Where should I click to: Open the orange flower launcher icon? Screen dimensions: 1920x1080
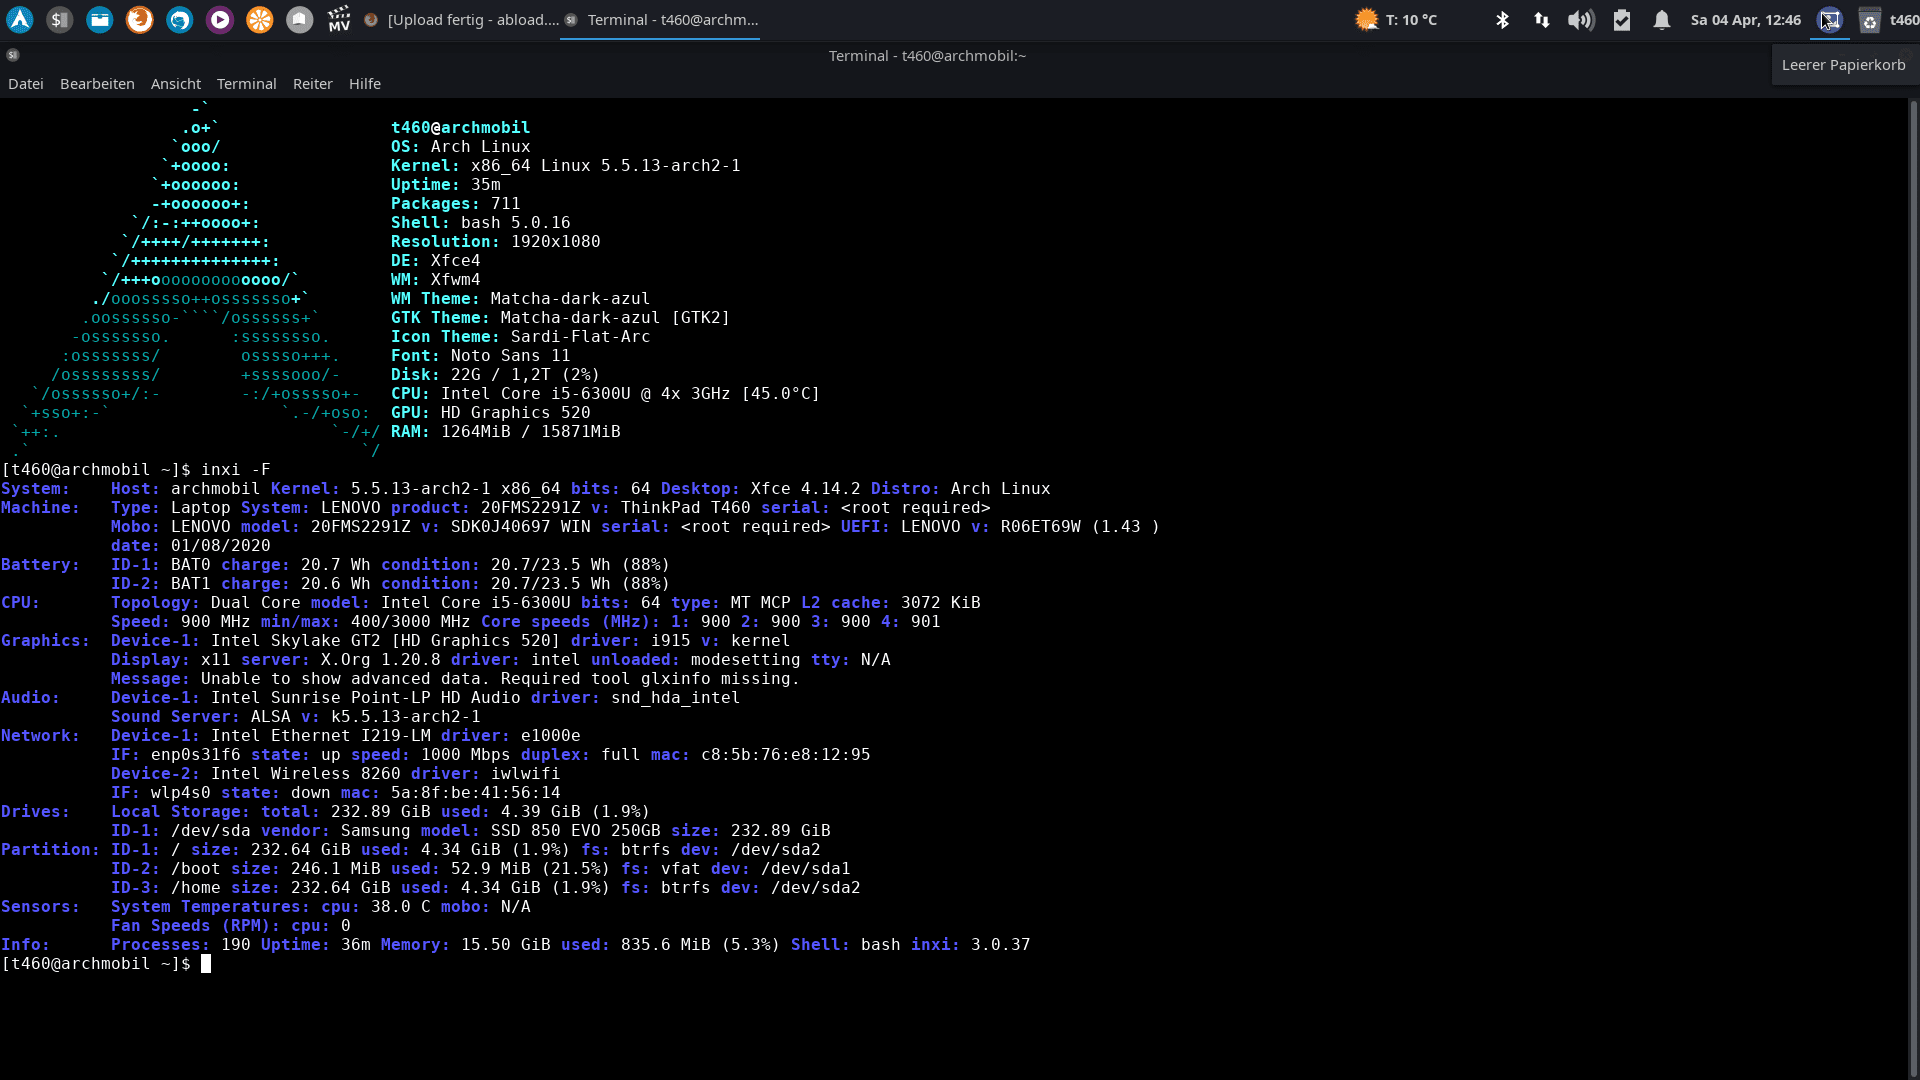260,19
